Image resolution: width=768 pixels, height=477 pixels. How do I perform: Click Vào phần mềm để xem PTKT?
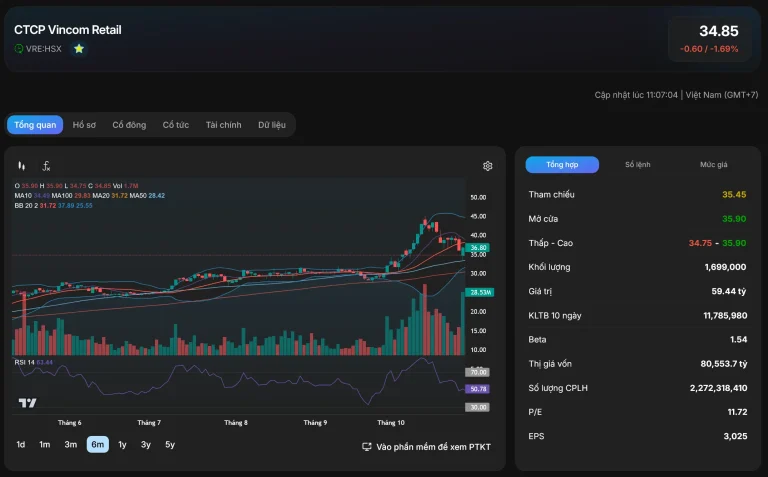click(433, 447)
